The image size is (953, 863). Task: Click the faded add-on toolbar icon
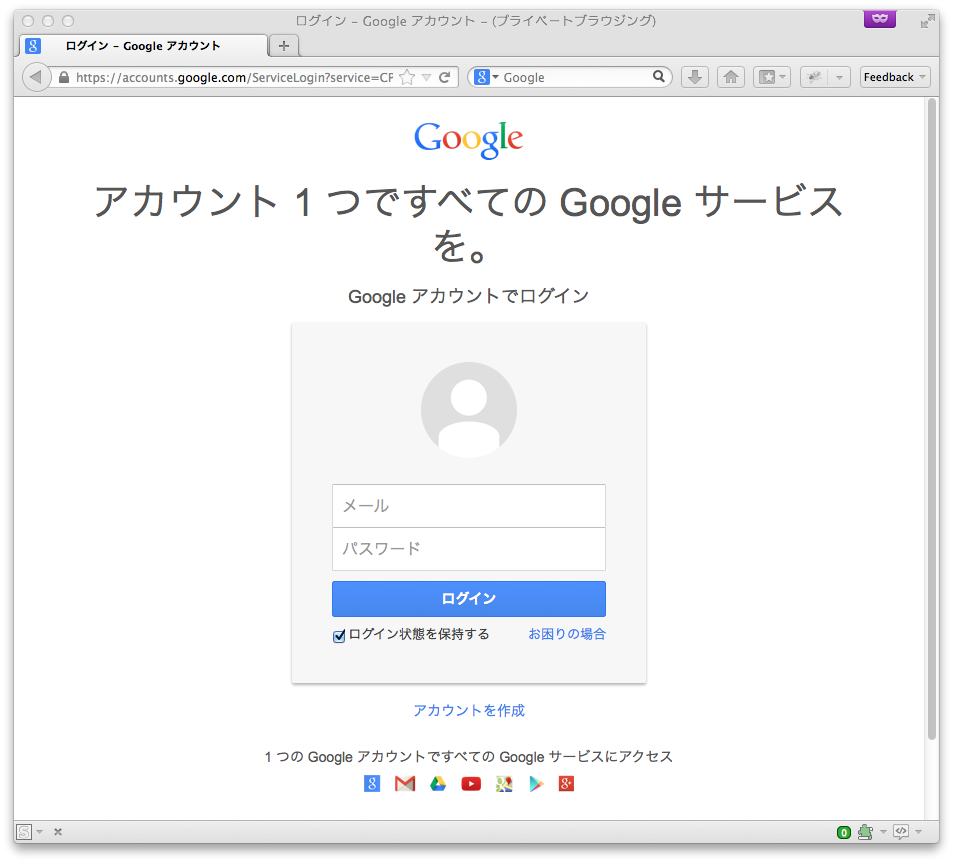pyautogui.click(x=814, y=77)
